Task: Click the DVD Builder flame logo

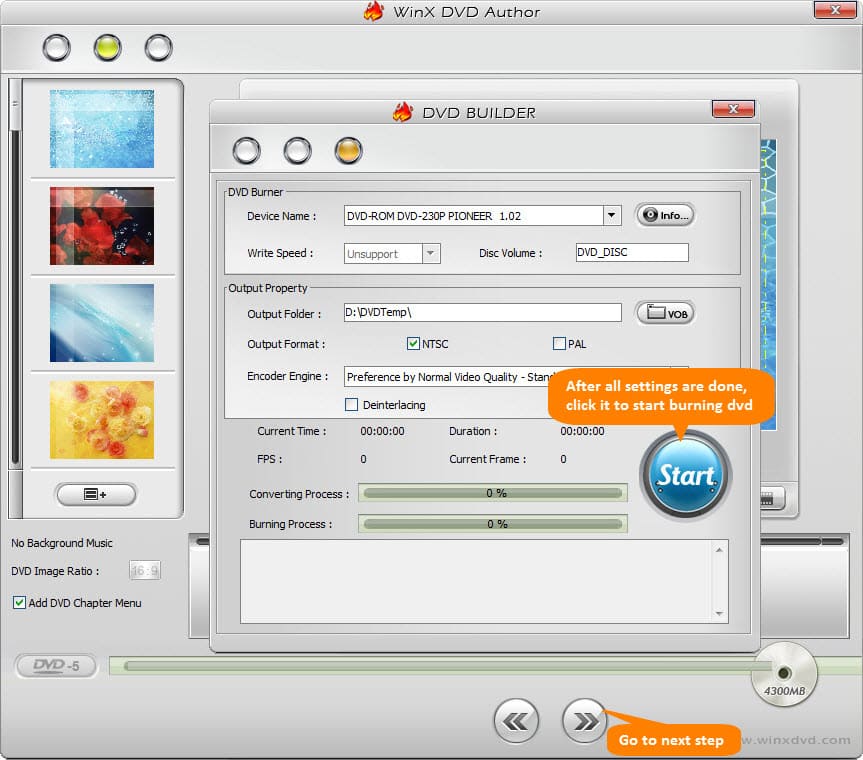Action: [403, 112]
